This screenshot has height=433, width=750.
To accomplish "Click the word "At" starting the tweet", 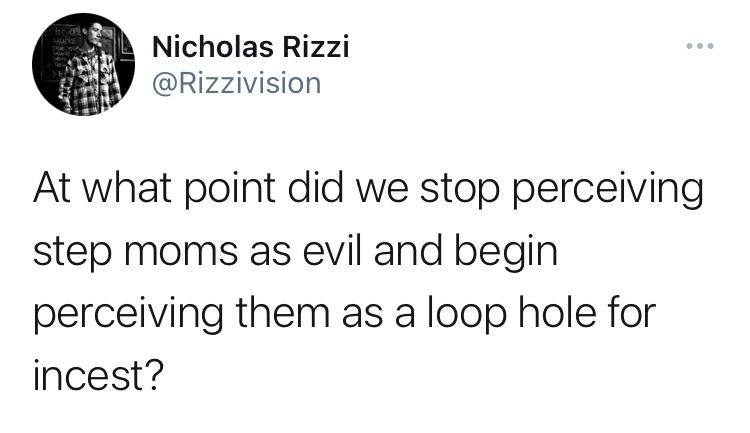I will (x=53, y=191).
